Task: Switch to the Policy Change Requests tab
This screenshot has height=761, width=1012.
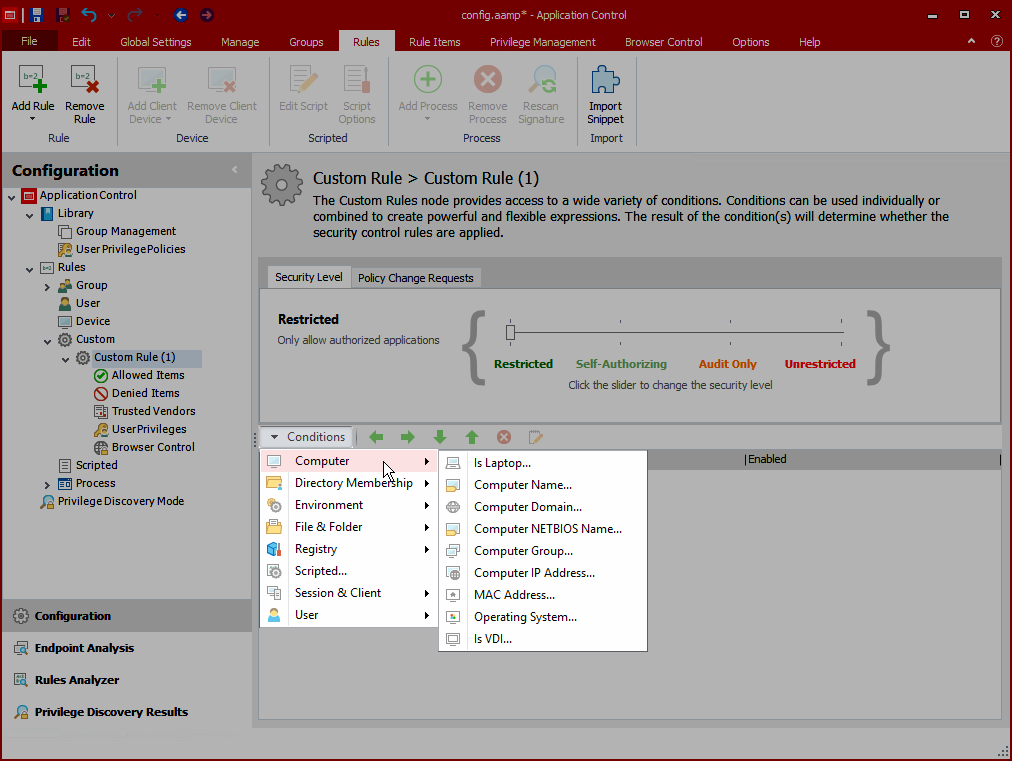Action: (415, 278)
